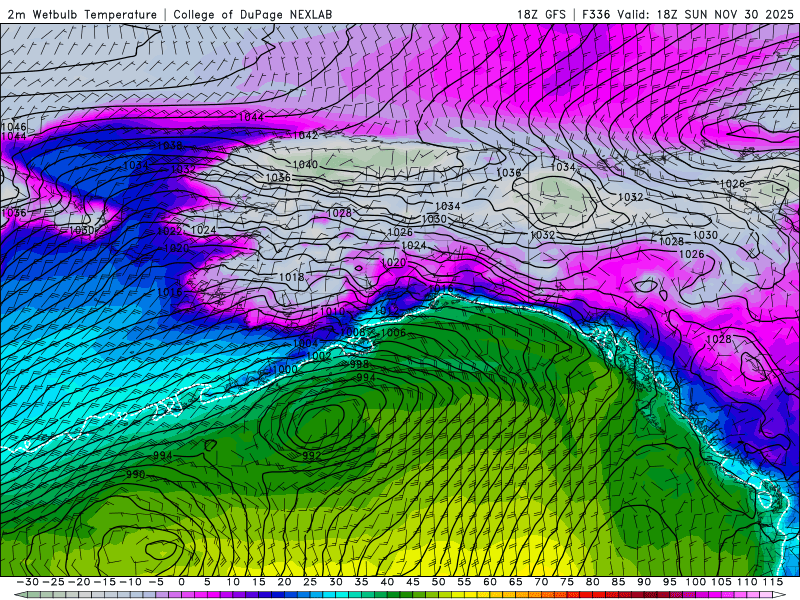Screen dimensions: 800x600
Task: Click the 1046 pressure contour label
Action: pyautogui.click(x=14, y=127)
